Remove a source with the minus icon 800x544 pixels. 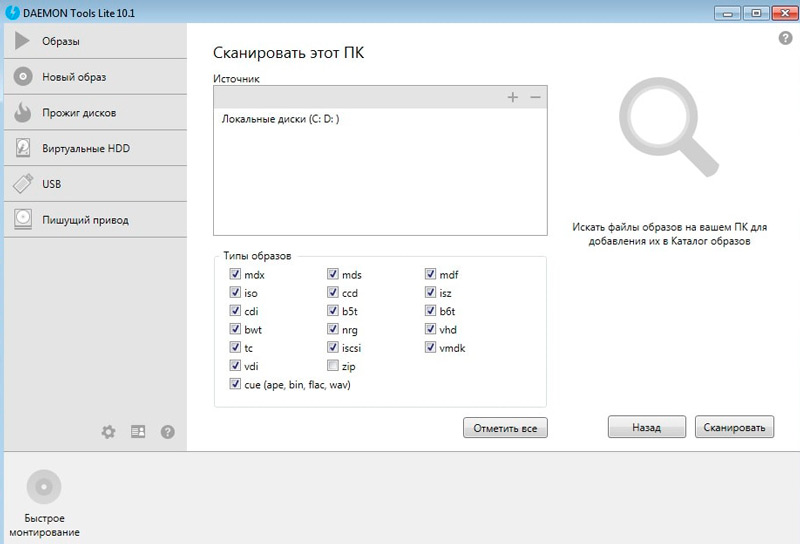point(535,97)
